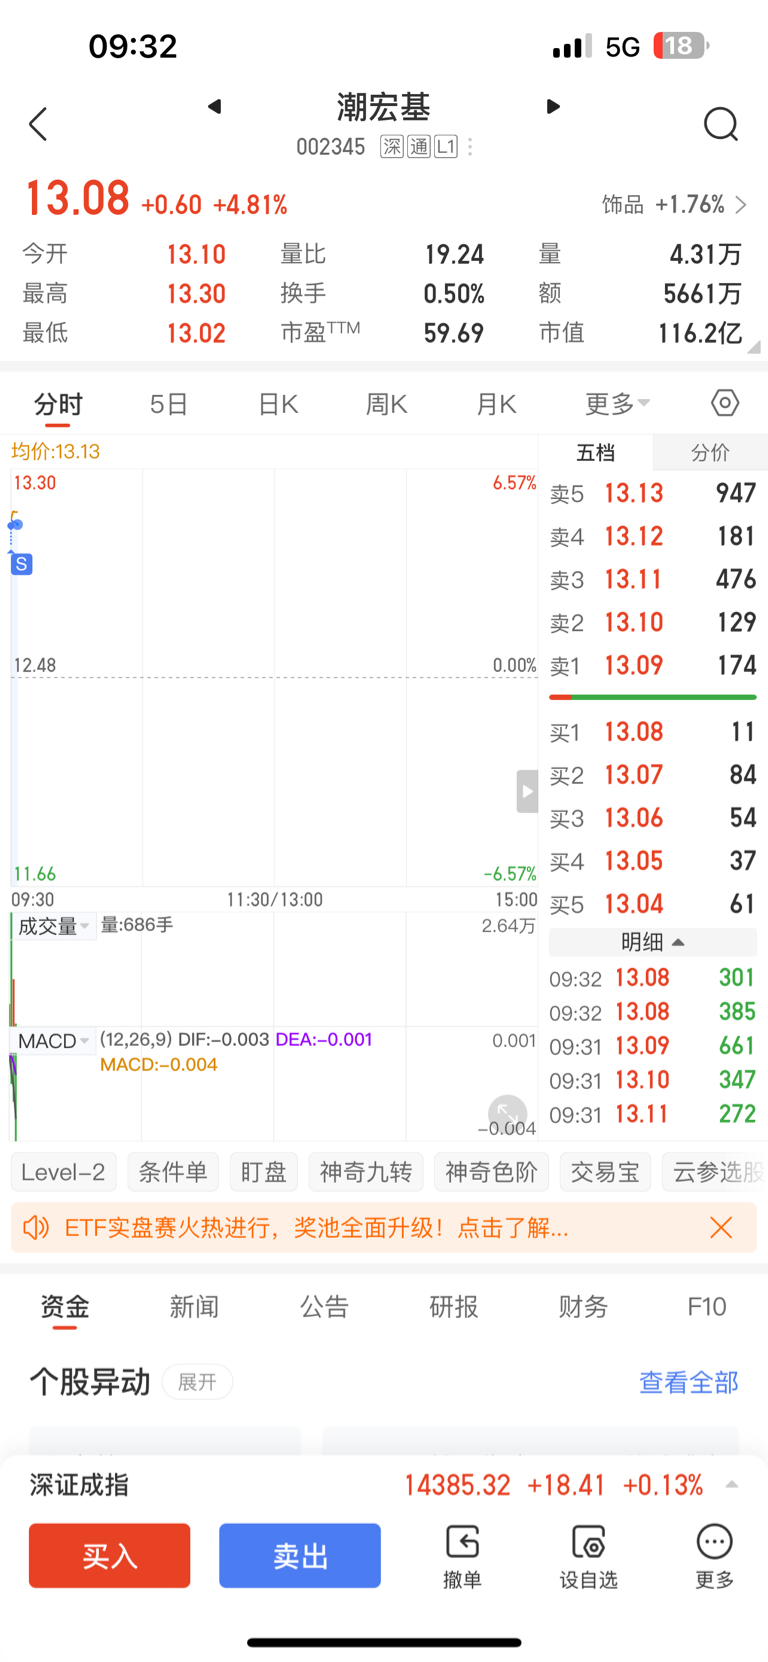Screen dimensions: 768x1662
Task: Tap the blue S marker on chart
Action: tap(21, 564)
